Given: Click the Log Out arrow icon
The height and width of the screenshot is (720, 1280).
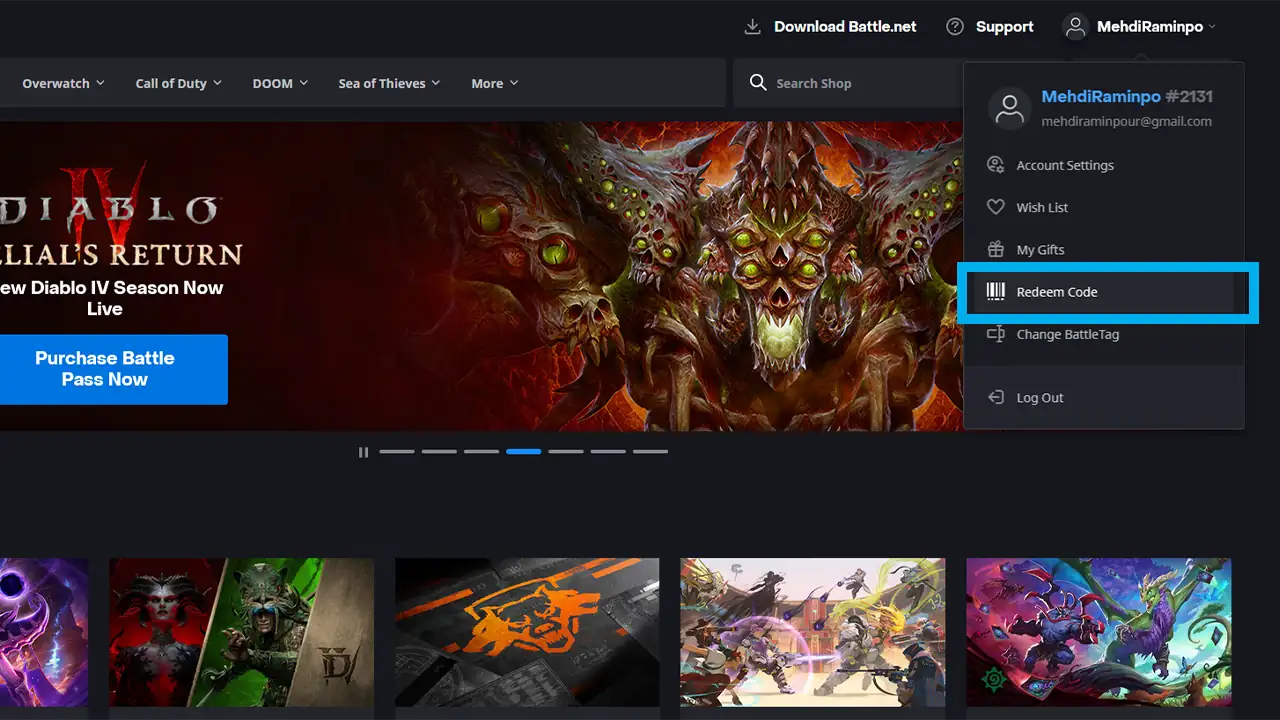Looking at the screenshot, I should [x=995, y=397].
